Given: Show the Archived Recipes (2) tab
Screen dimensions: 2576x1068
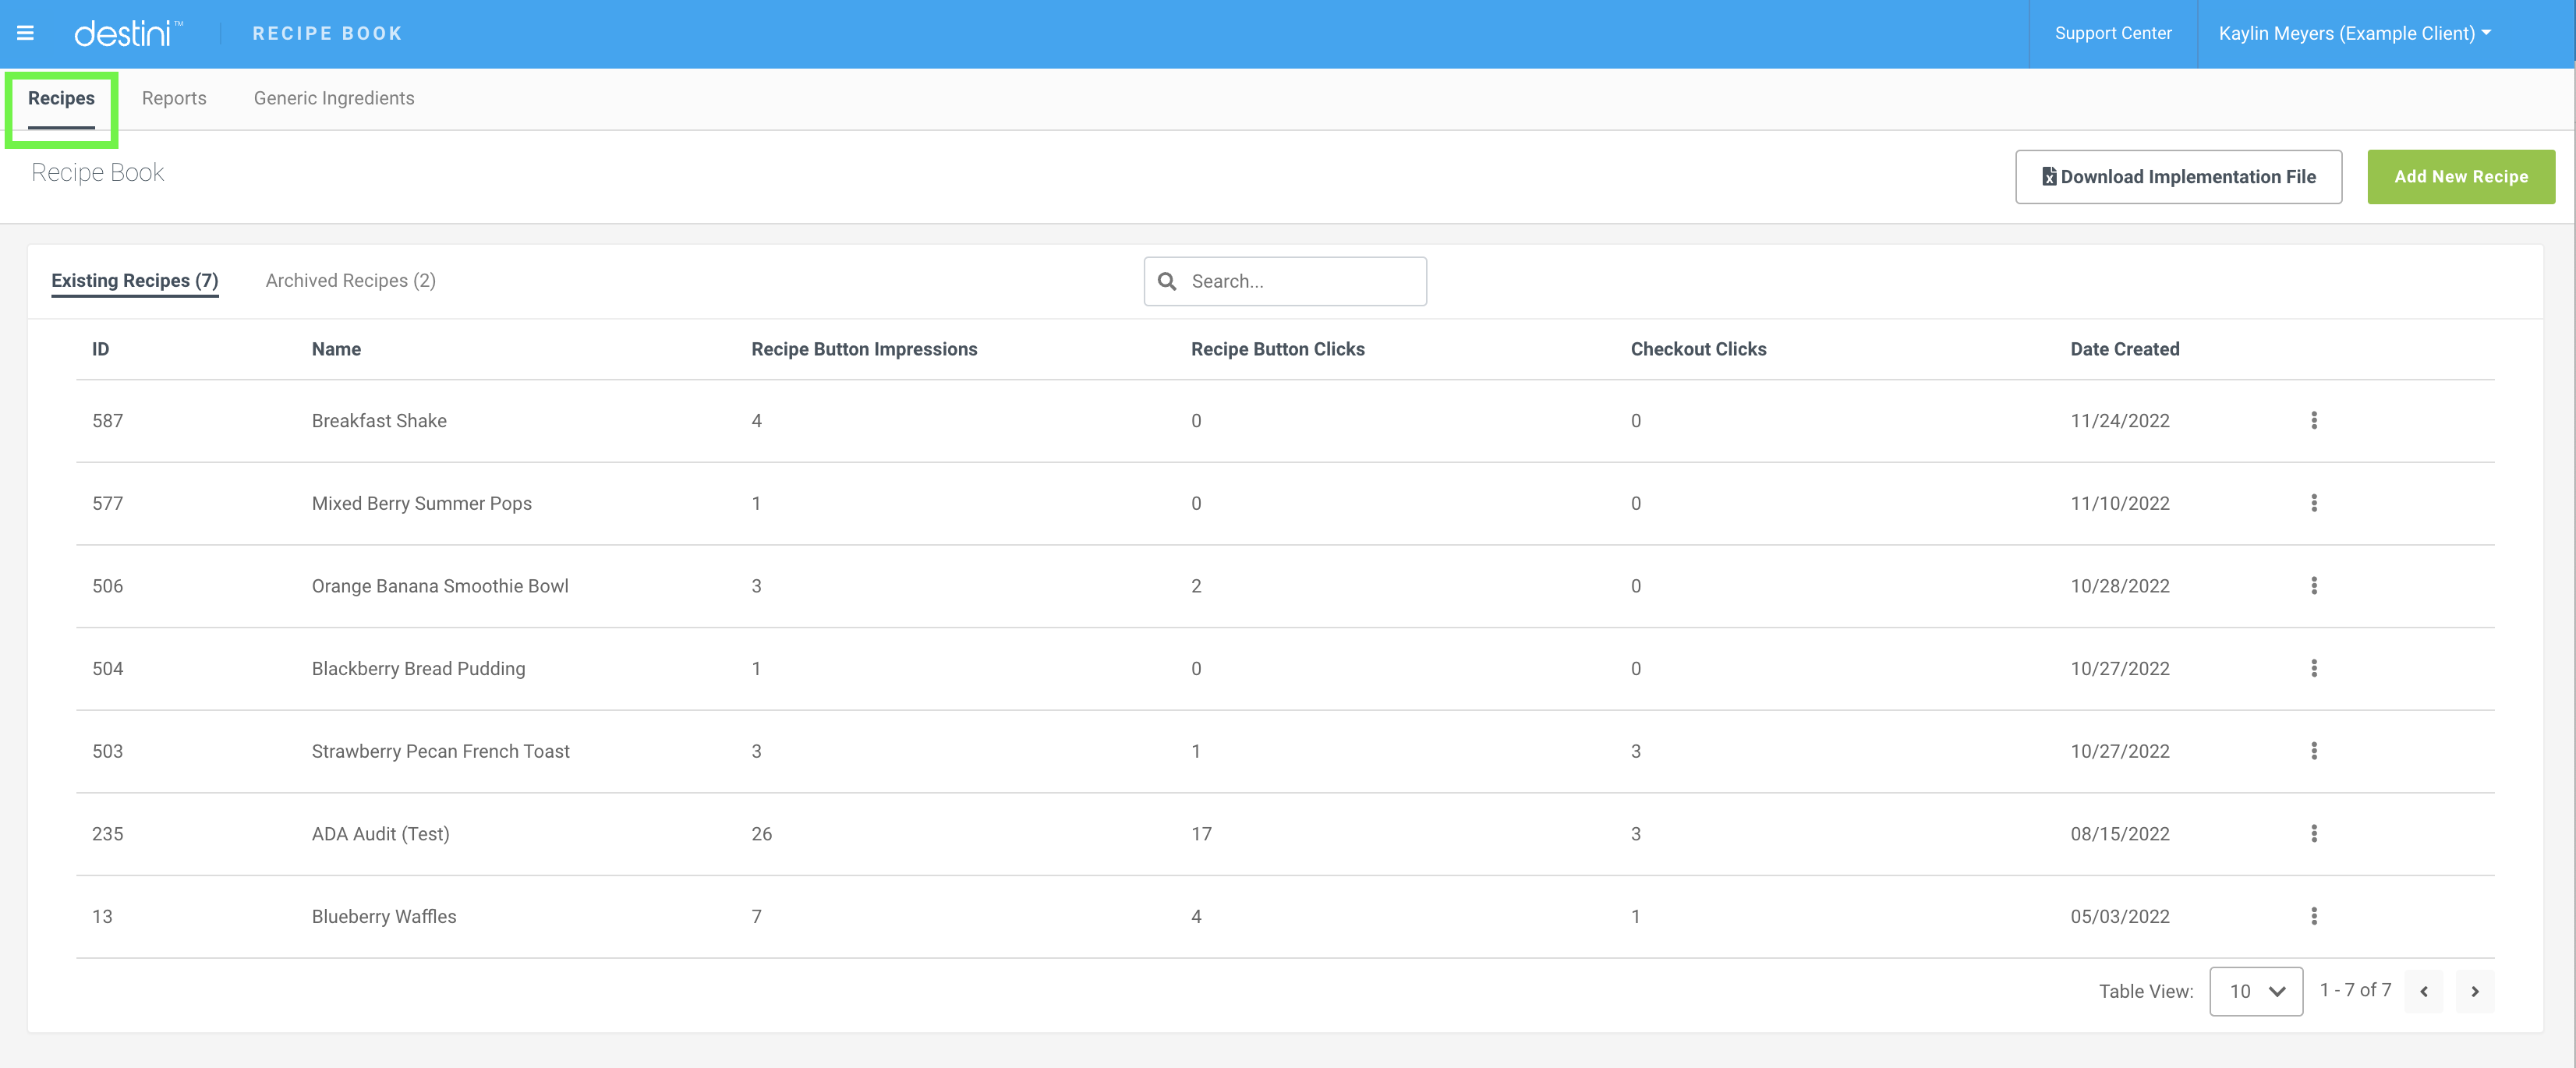Looking at the screenshot, I should (350, 281).
